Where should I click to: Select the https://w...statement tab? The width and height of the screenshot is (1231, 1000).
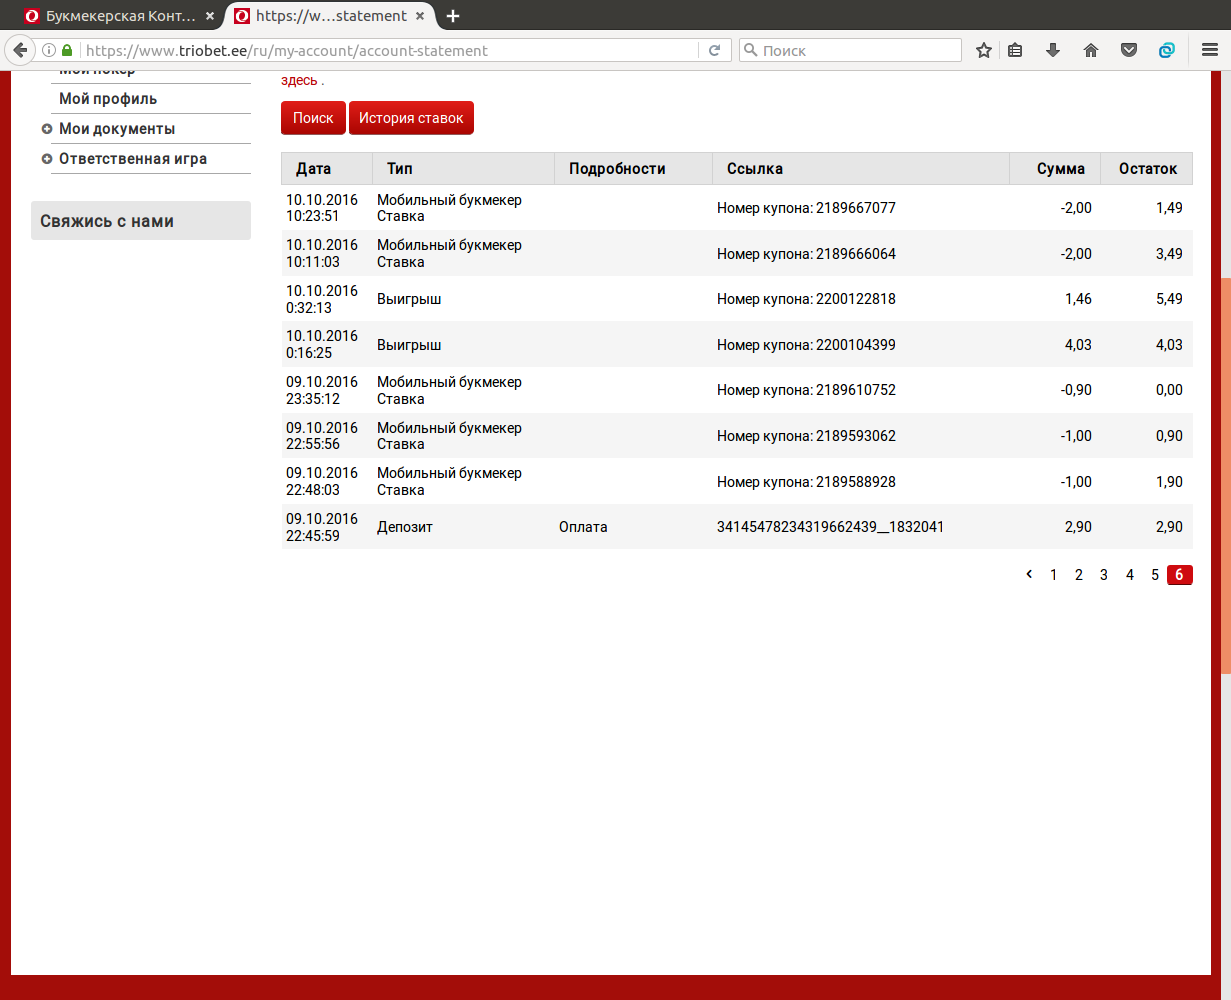(x=330, y=16)
